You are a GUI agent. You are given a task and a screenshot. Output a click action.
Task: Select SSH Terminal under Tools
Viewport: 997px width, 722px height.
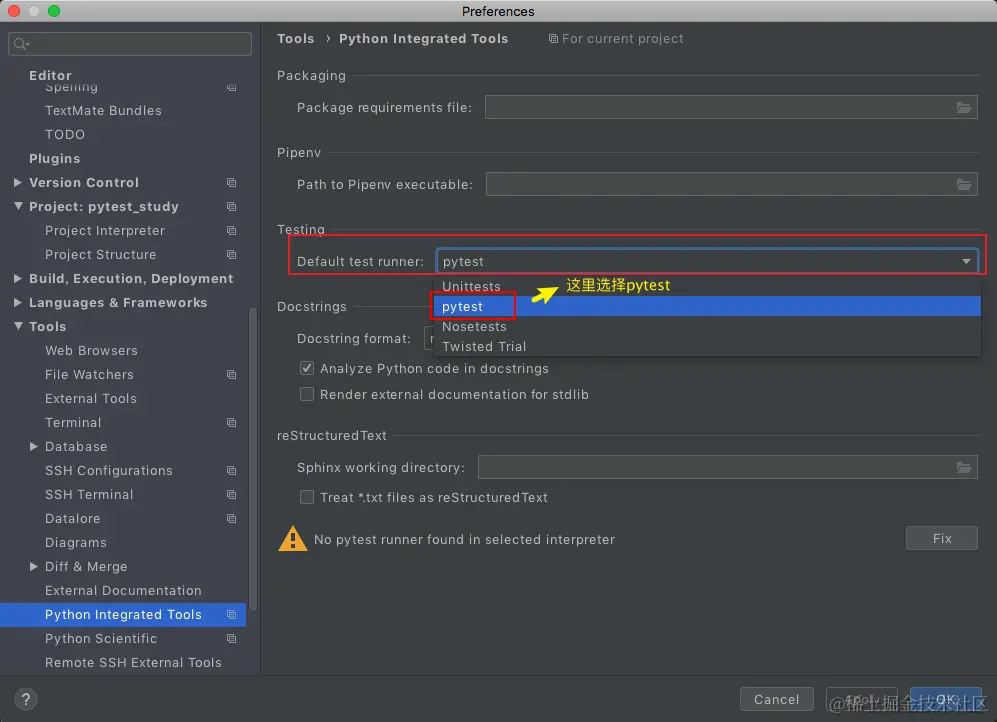(89, 494)
